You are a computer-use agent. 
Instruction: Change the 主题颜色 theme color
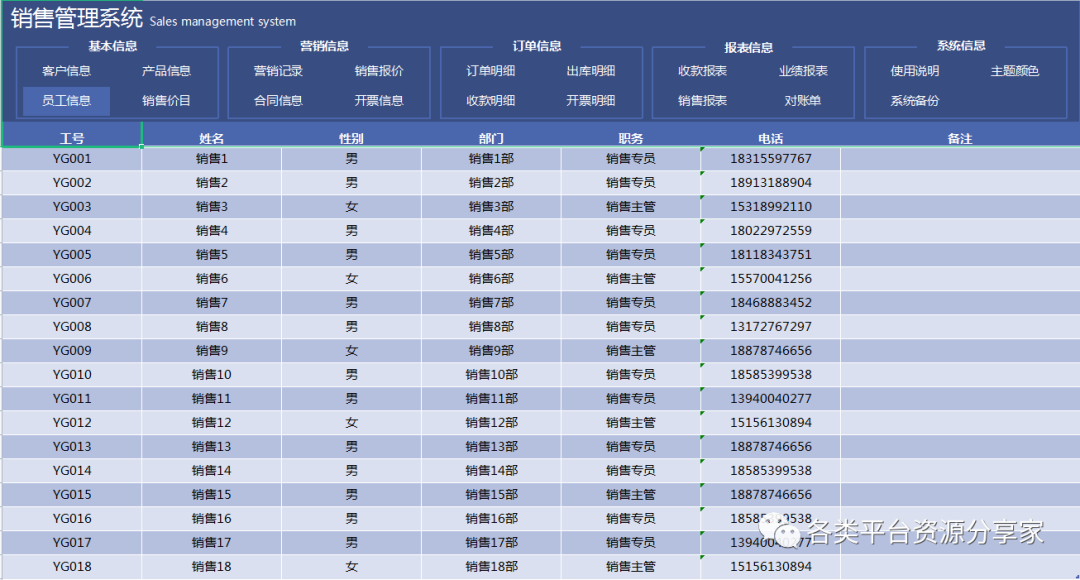click(1015, 71)
